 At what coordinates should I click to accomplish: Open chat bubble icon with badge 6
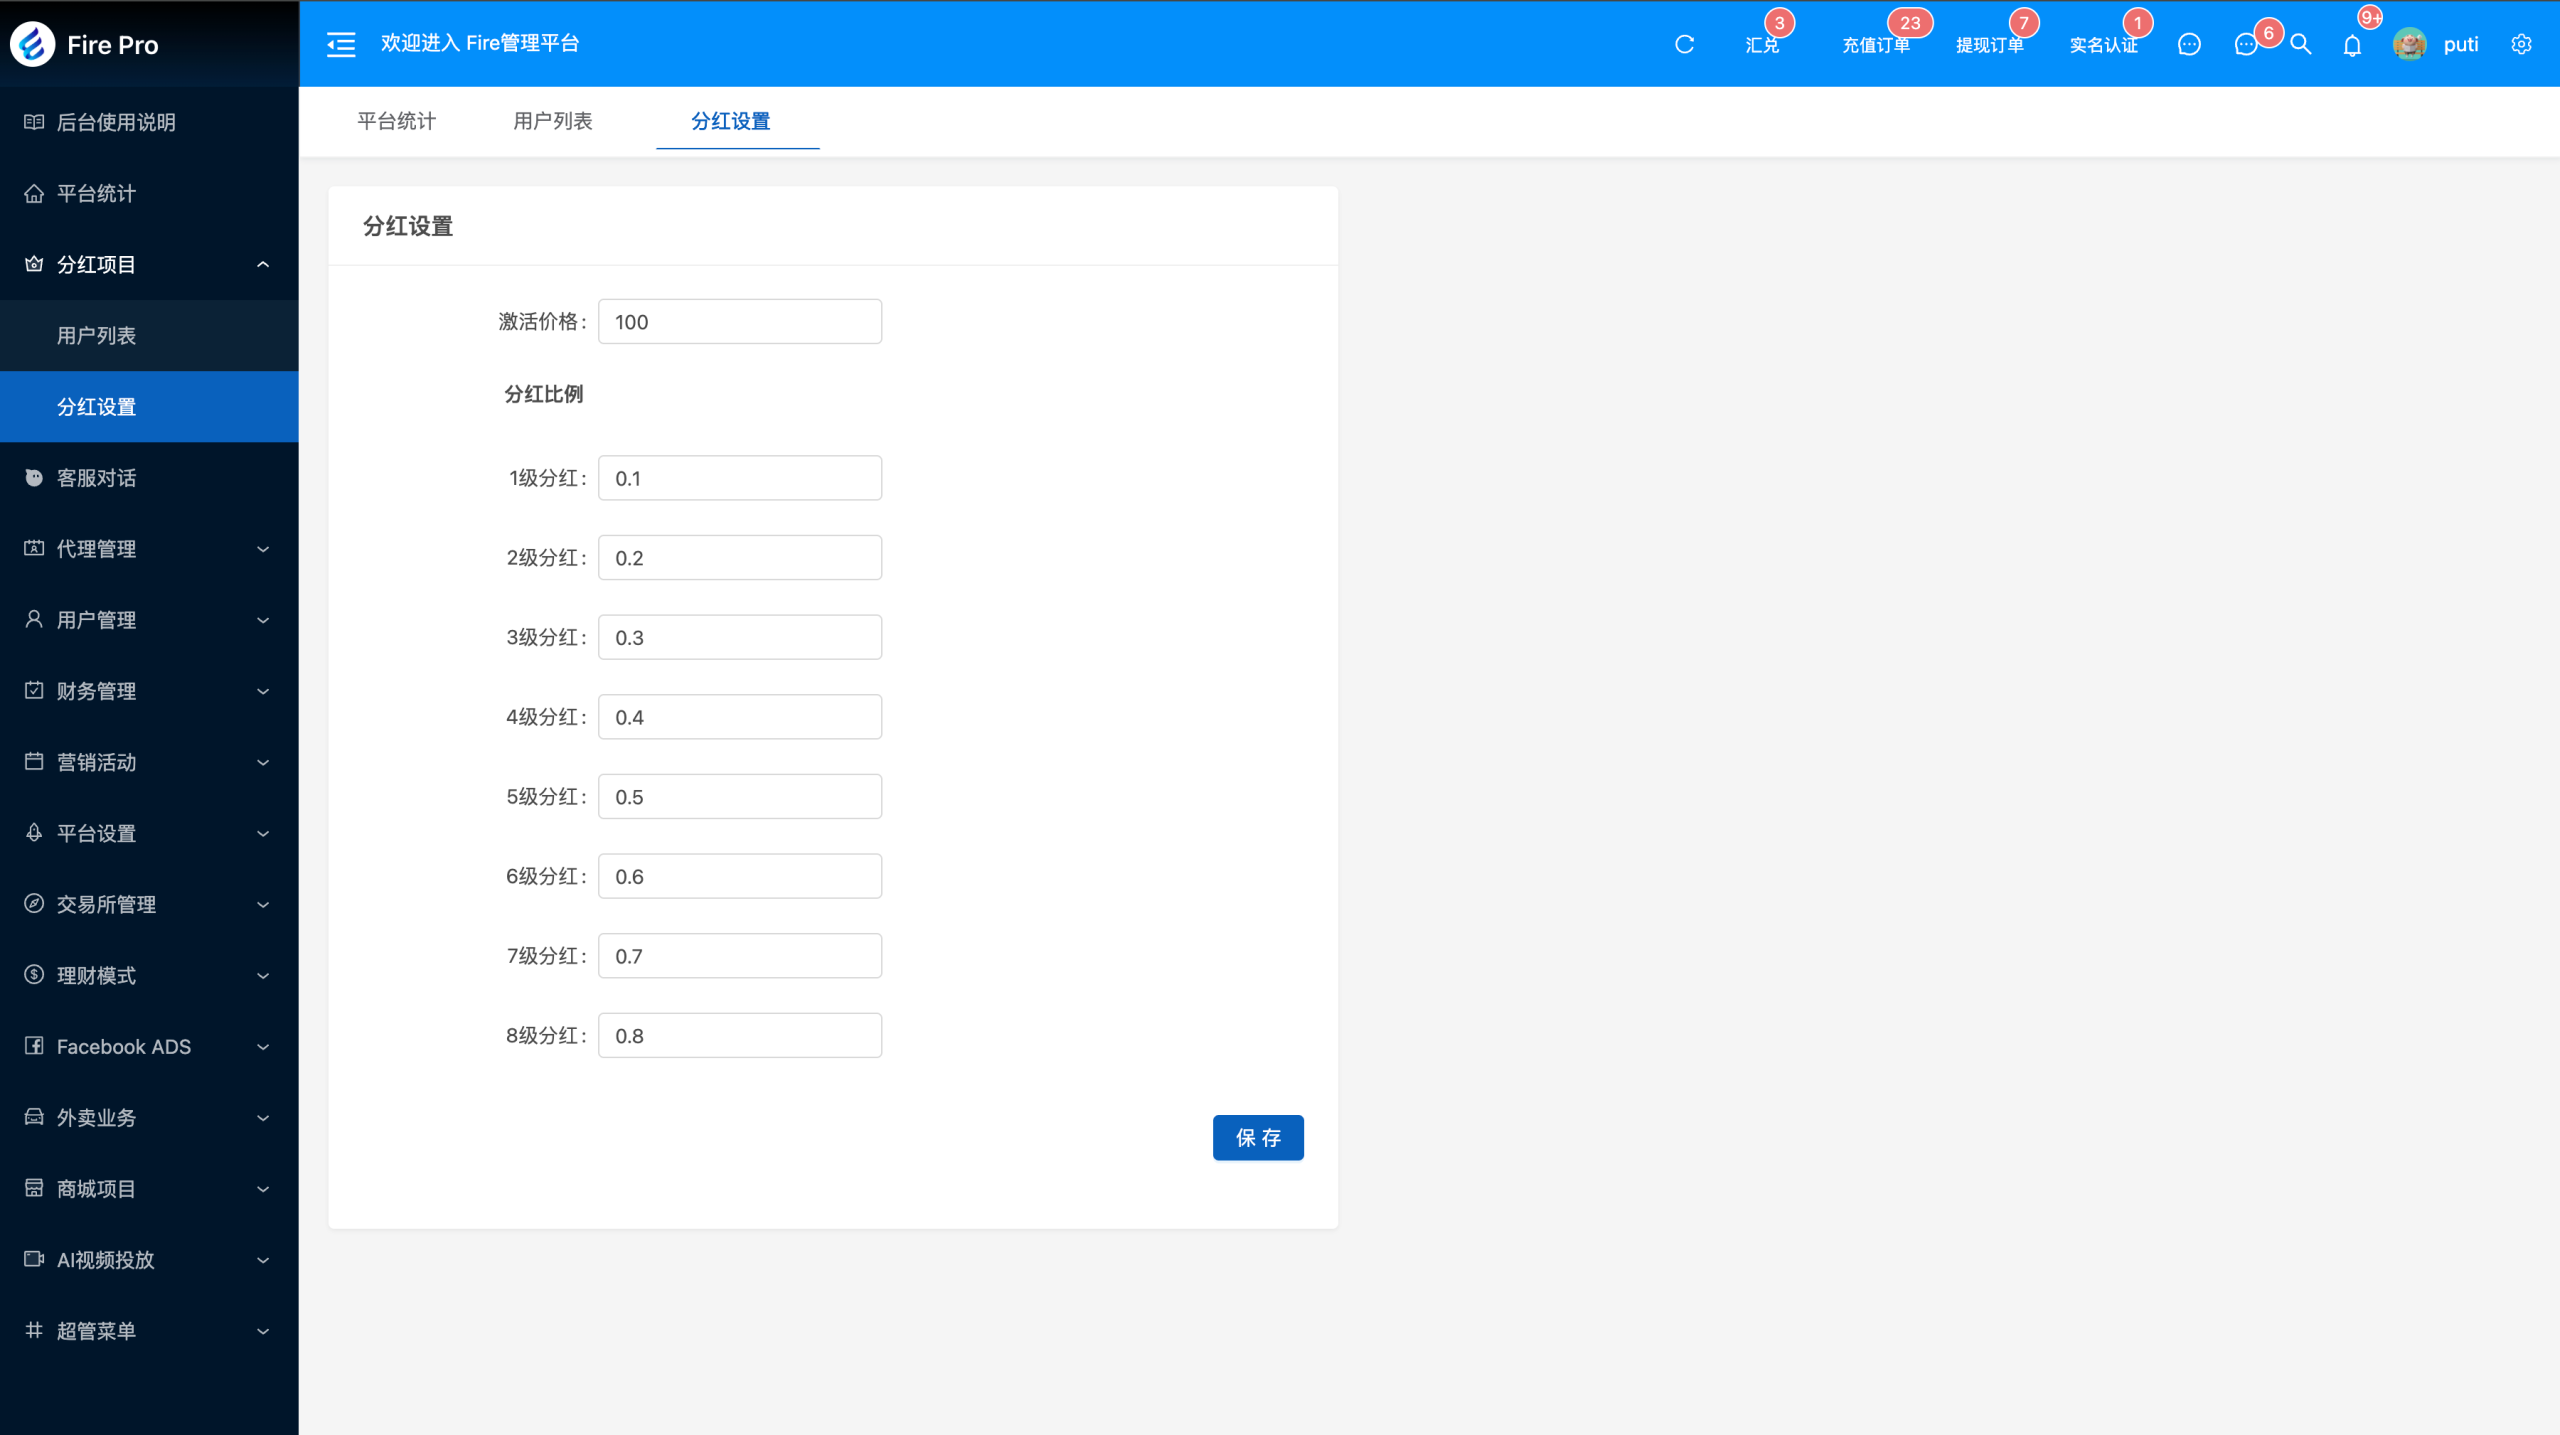pos(2246,44)
